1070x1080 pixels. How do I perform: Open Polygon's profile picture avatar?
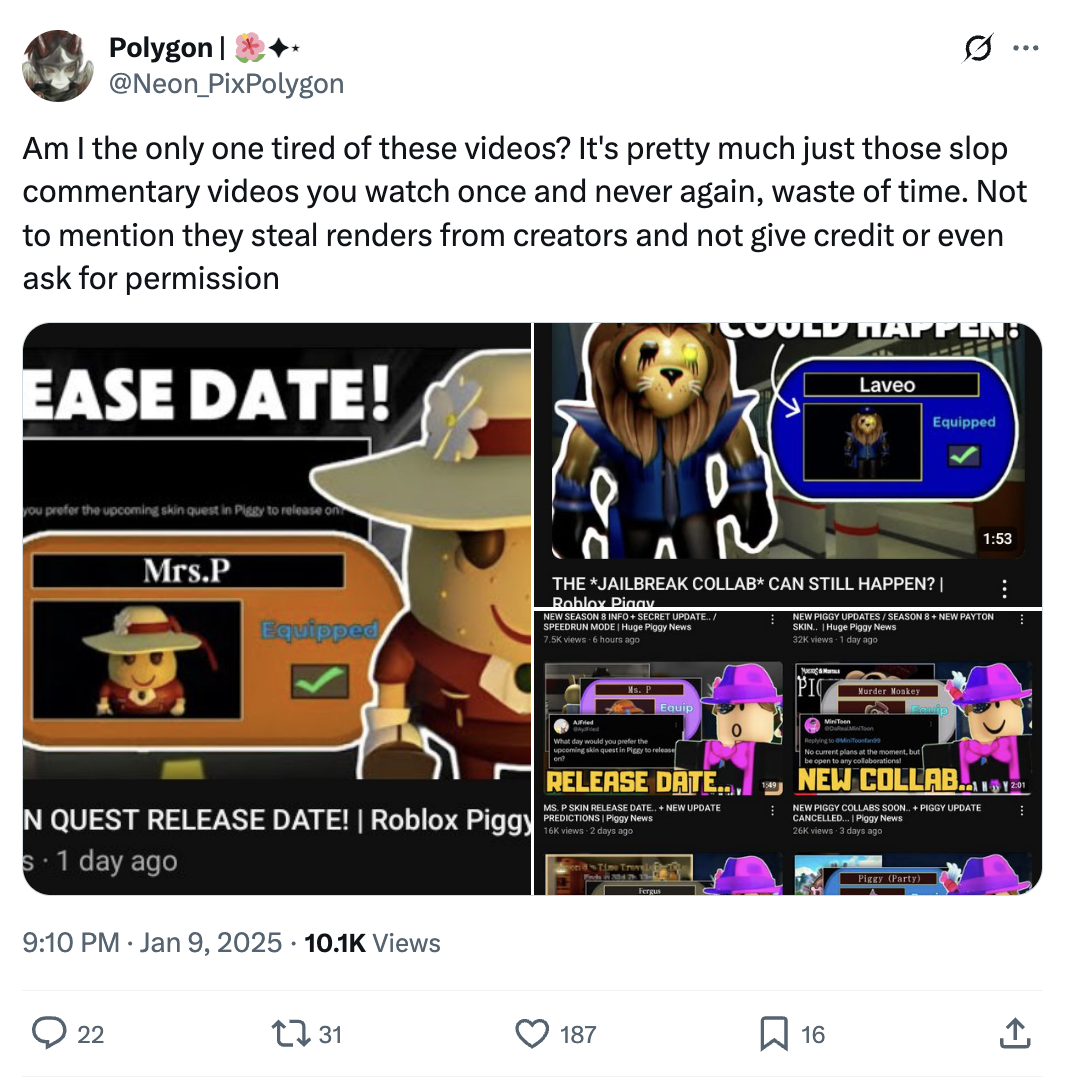[x=58, y=65]
